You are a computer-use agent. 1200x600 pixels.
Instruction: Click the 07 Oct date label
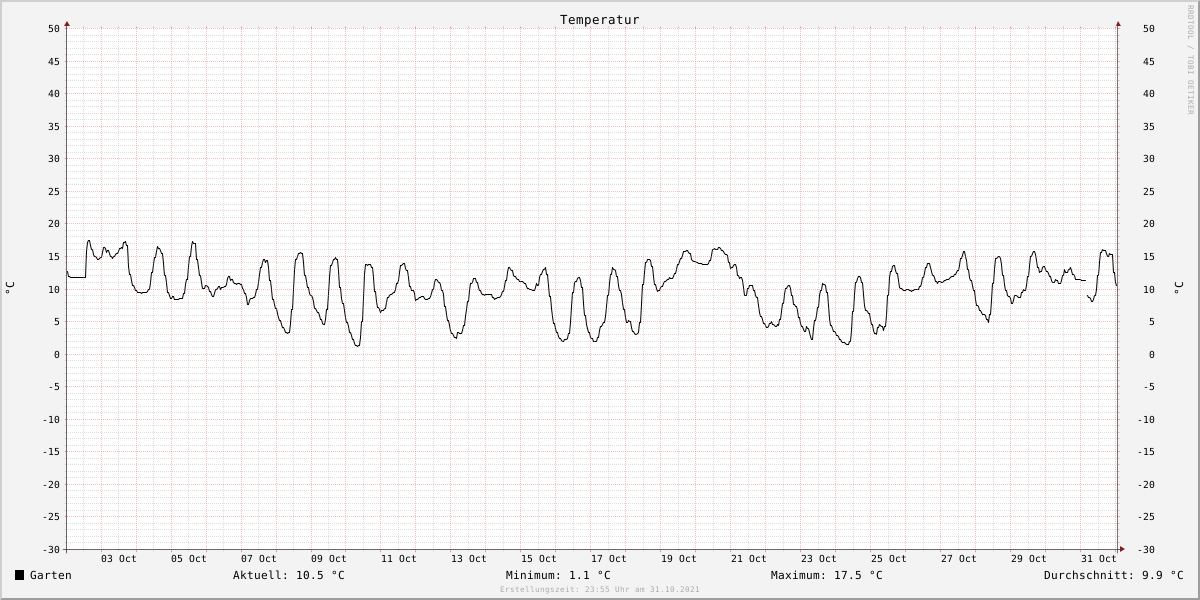259,559
